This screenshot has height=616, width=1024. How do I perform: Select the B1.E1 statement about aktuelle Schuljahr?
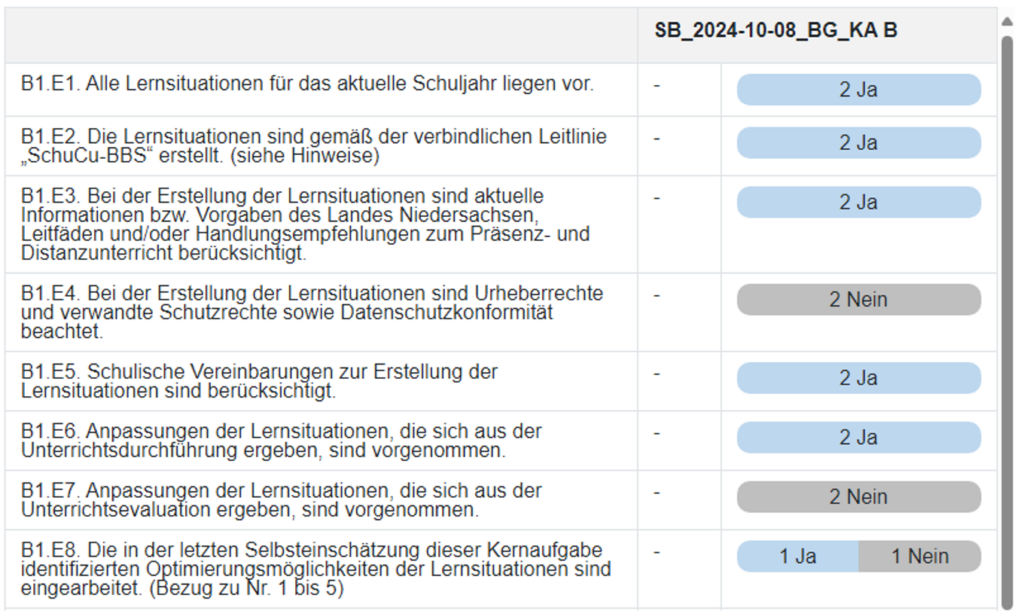point(307,84)
